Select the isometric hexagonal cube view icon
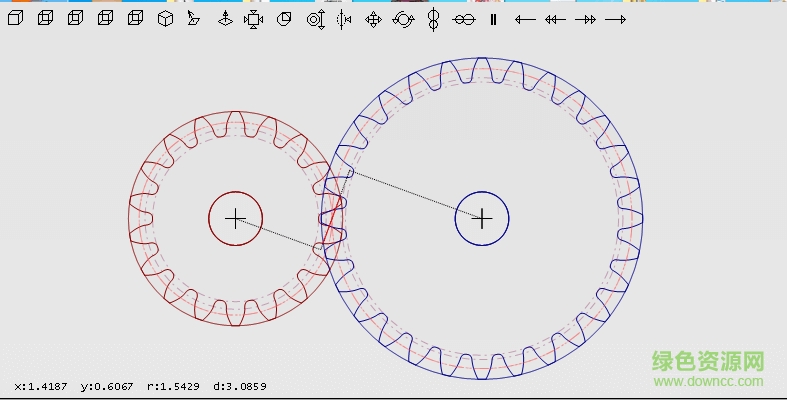Image resolution: width=787 pixels, height=400 pixels. point(165,18)
